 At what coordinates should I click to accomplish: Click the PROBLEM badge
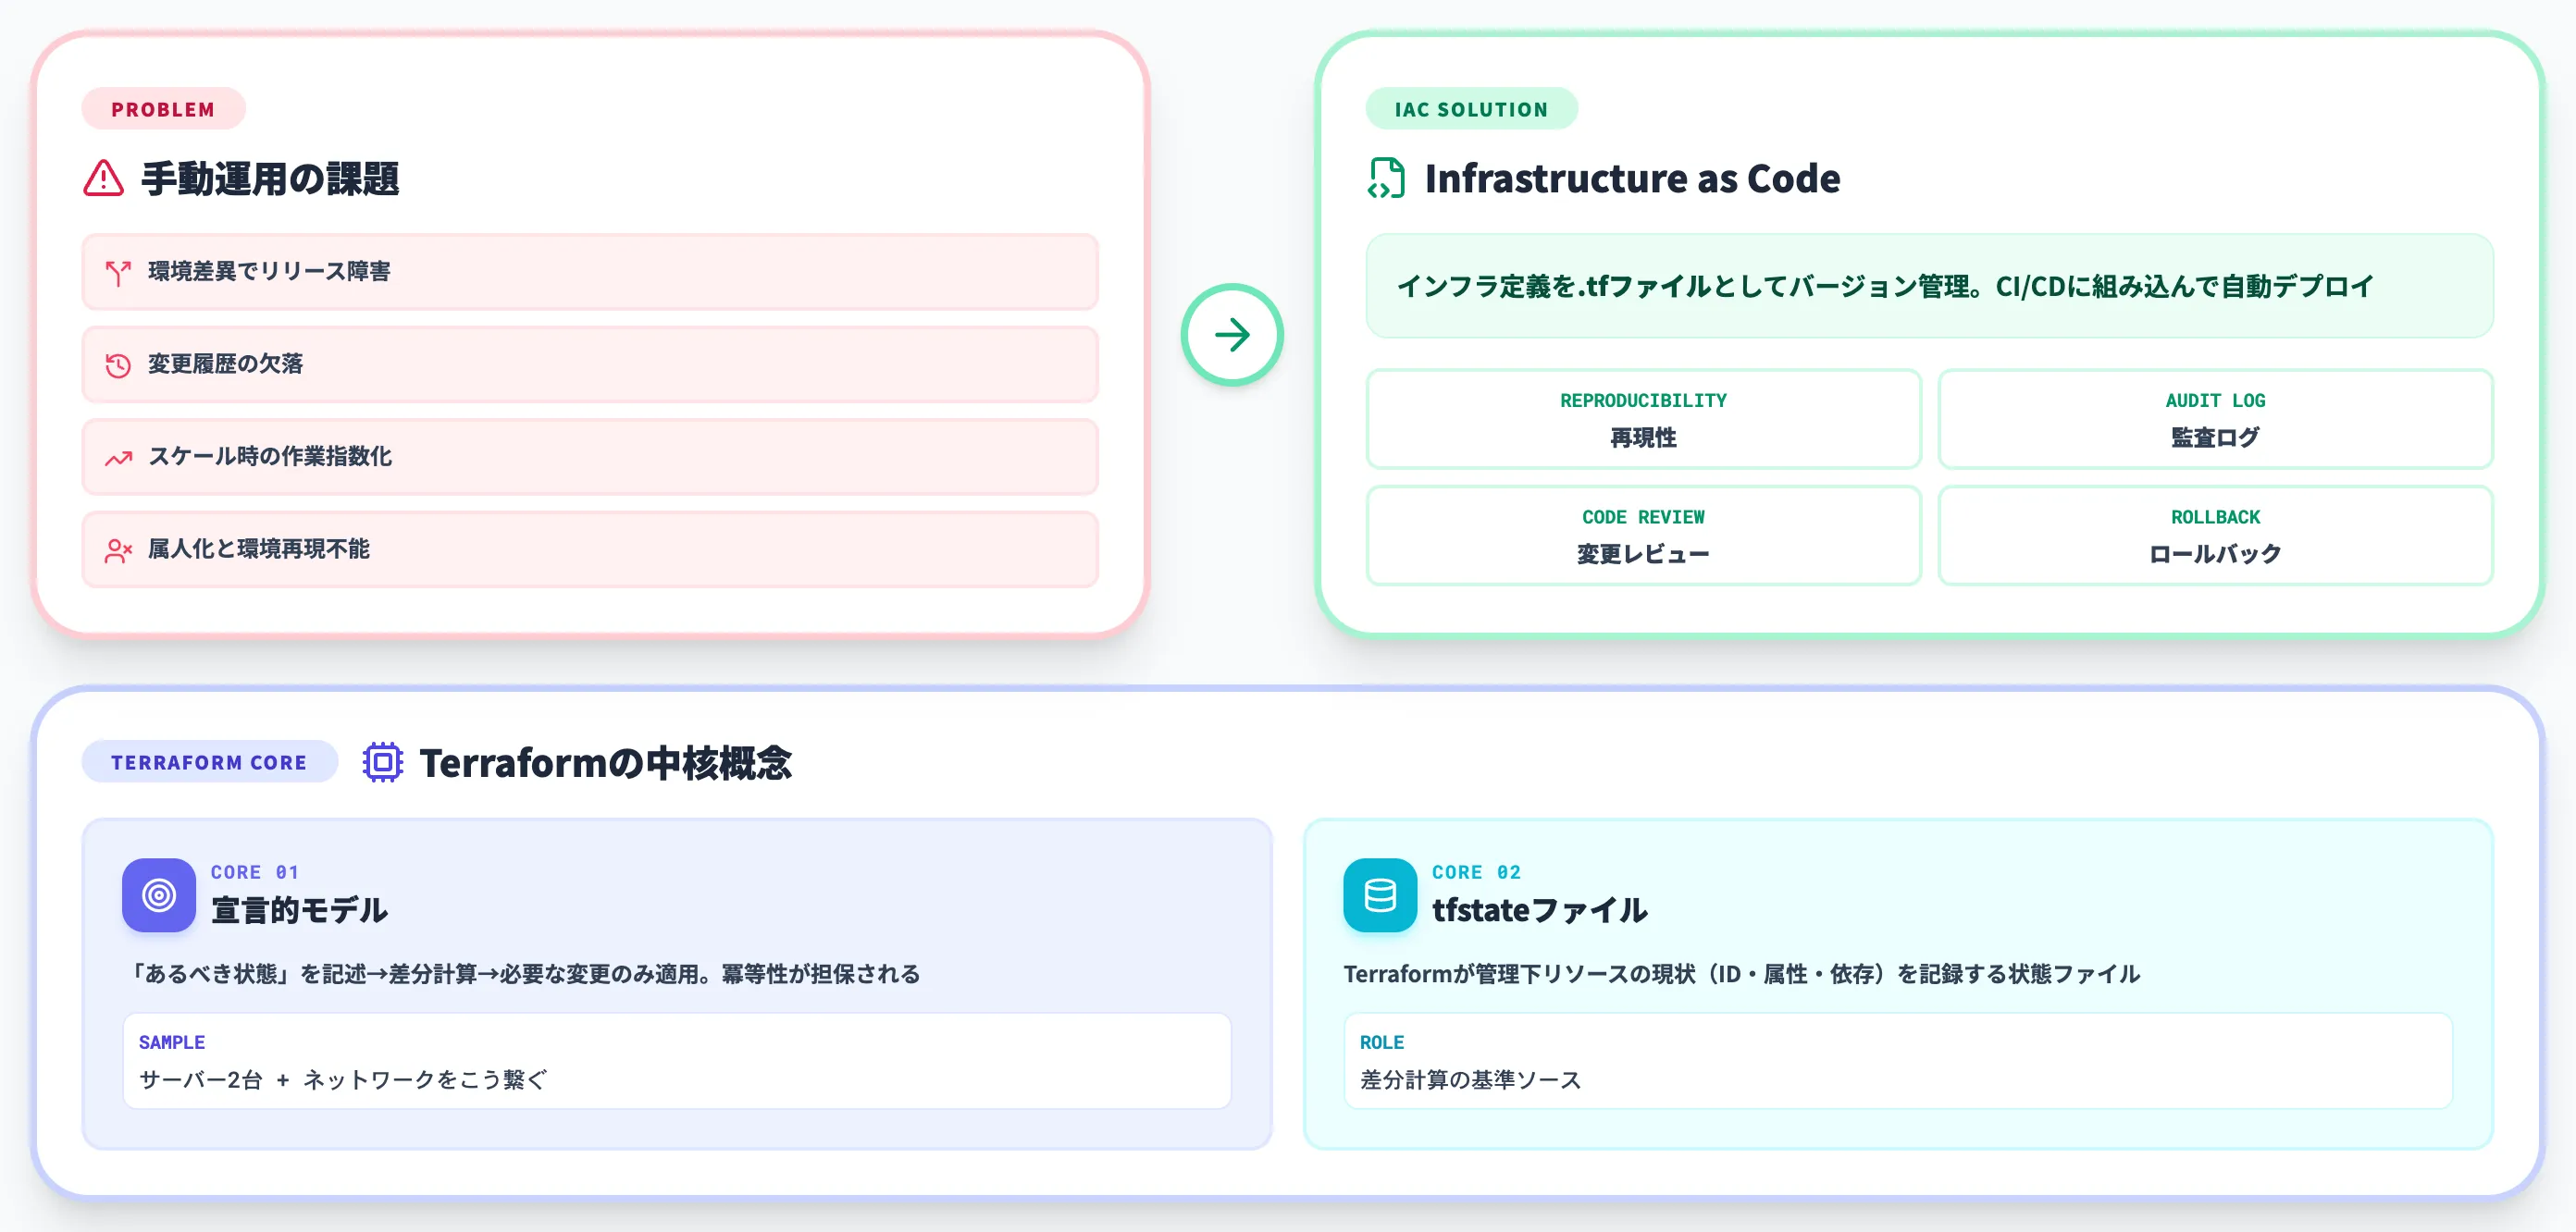pyautogui.click(x=163, y=109)
